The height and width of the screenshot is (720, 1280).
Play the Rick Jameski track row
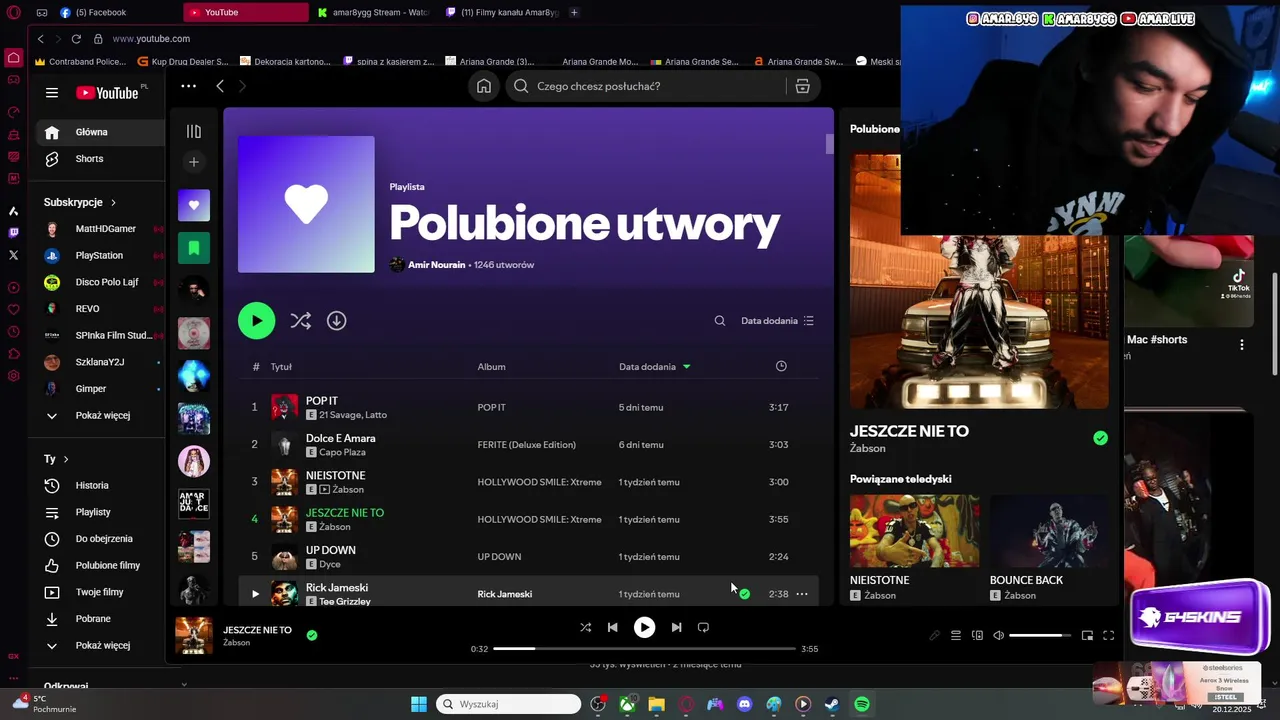(x=255, y=594)
